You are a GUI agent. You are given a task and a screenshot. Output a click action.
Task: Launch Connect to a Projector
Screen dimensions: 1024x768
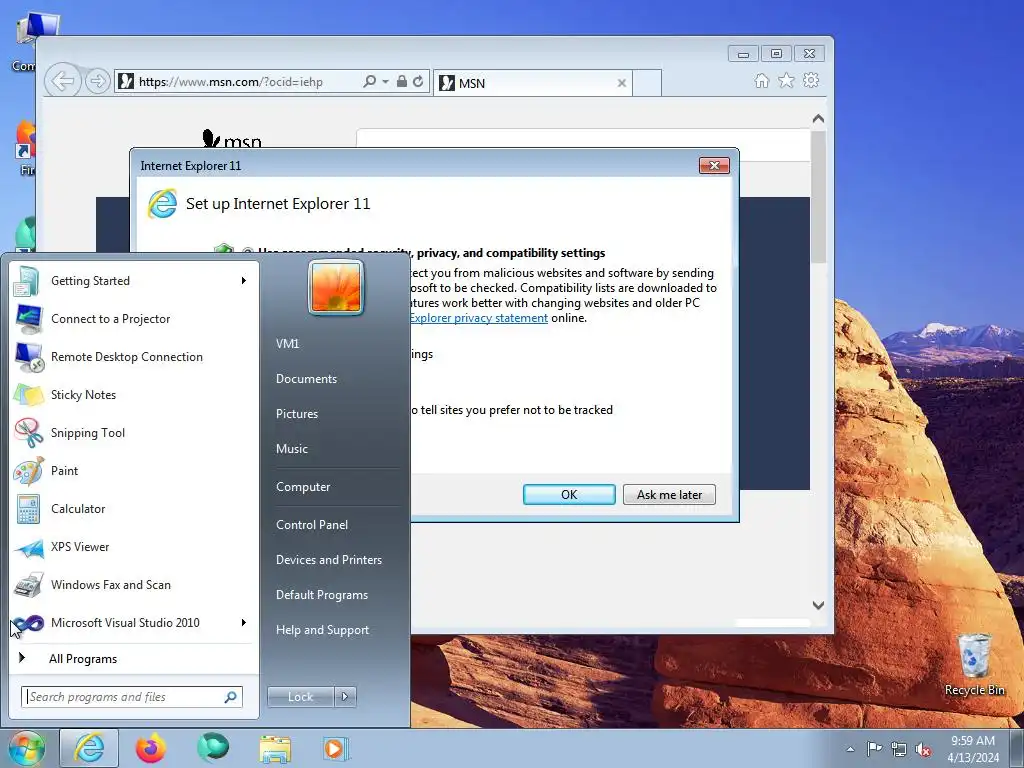[134, 319]
